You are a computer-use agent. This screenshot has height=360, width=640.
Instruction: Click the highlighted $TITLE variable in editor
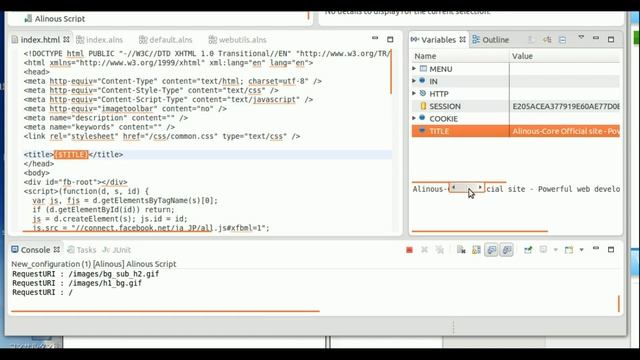71,154
